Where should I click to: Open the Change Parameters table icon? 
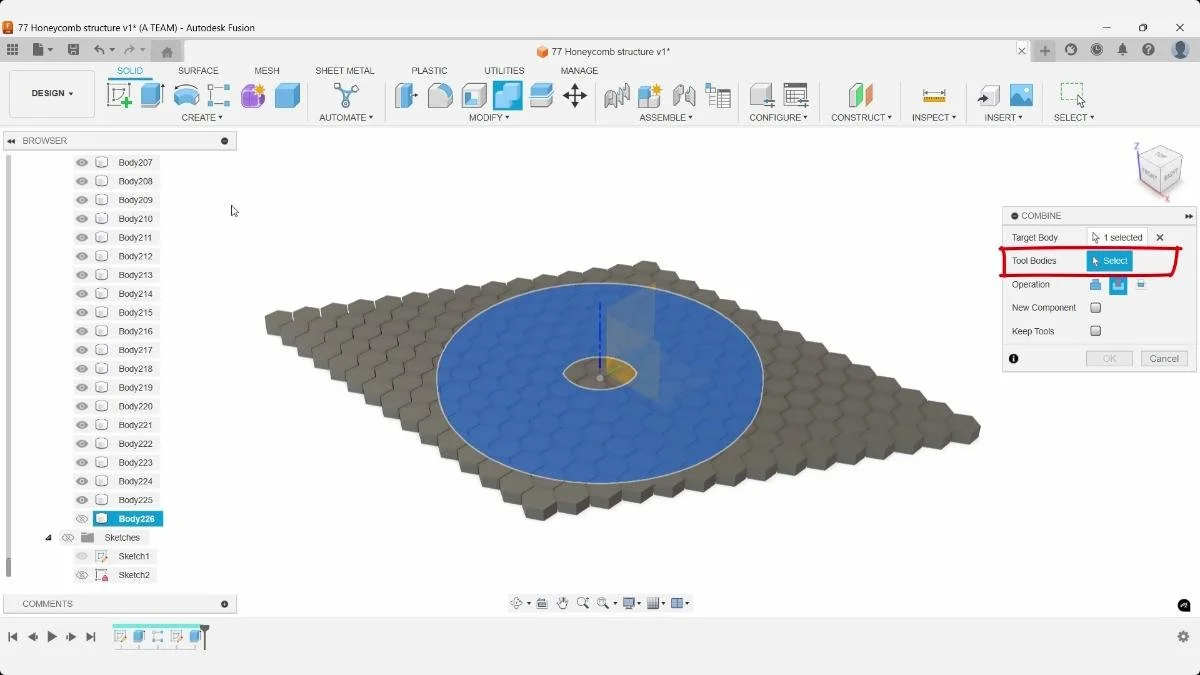pyautogui.click(x=796, y=95)
